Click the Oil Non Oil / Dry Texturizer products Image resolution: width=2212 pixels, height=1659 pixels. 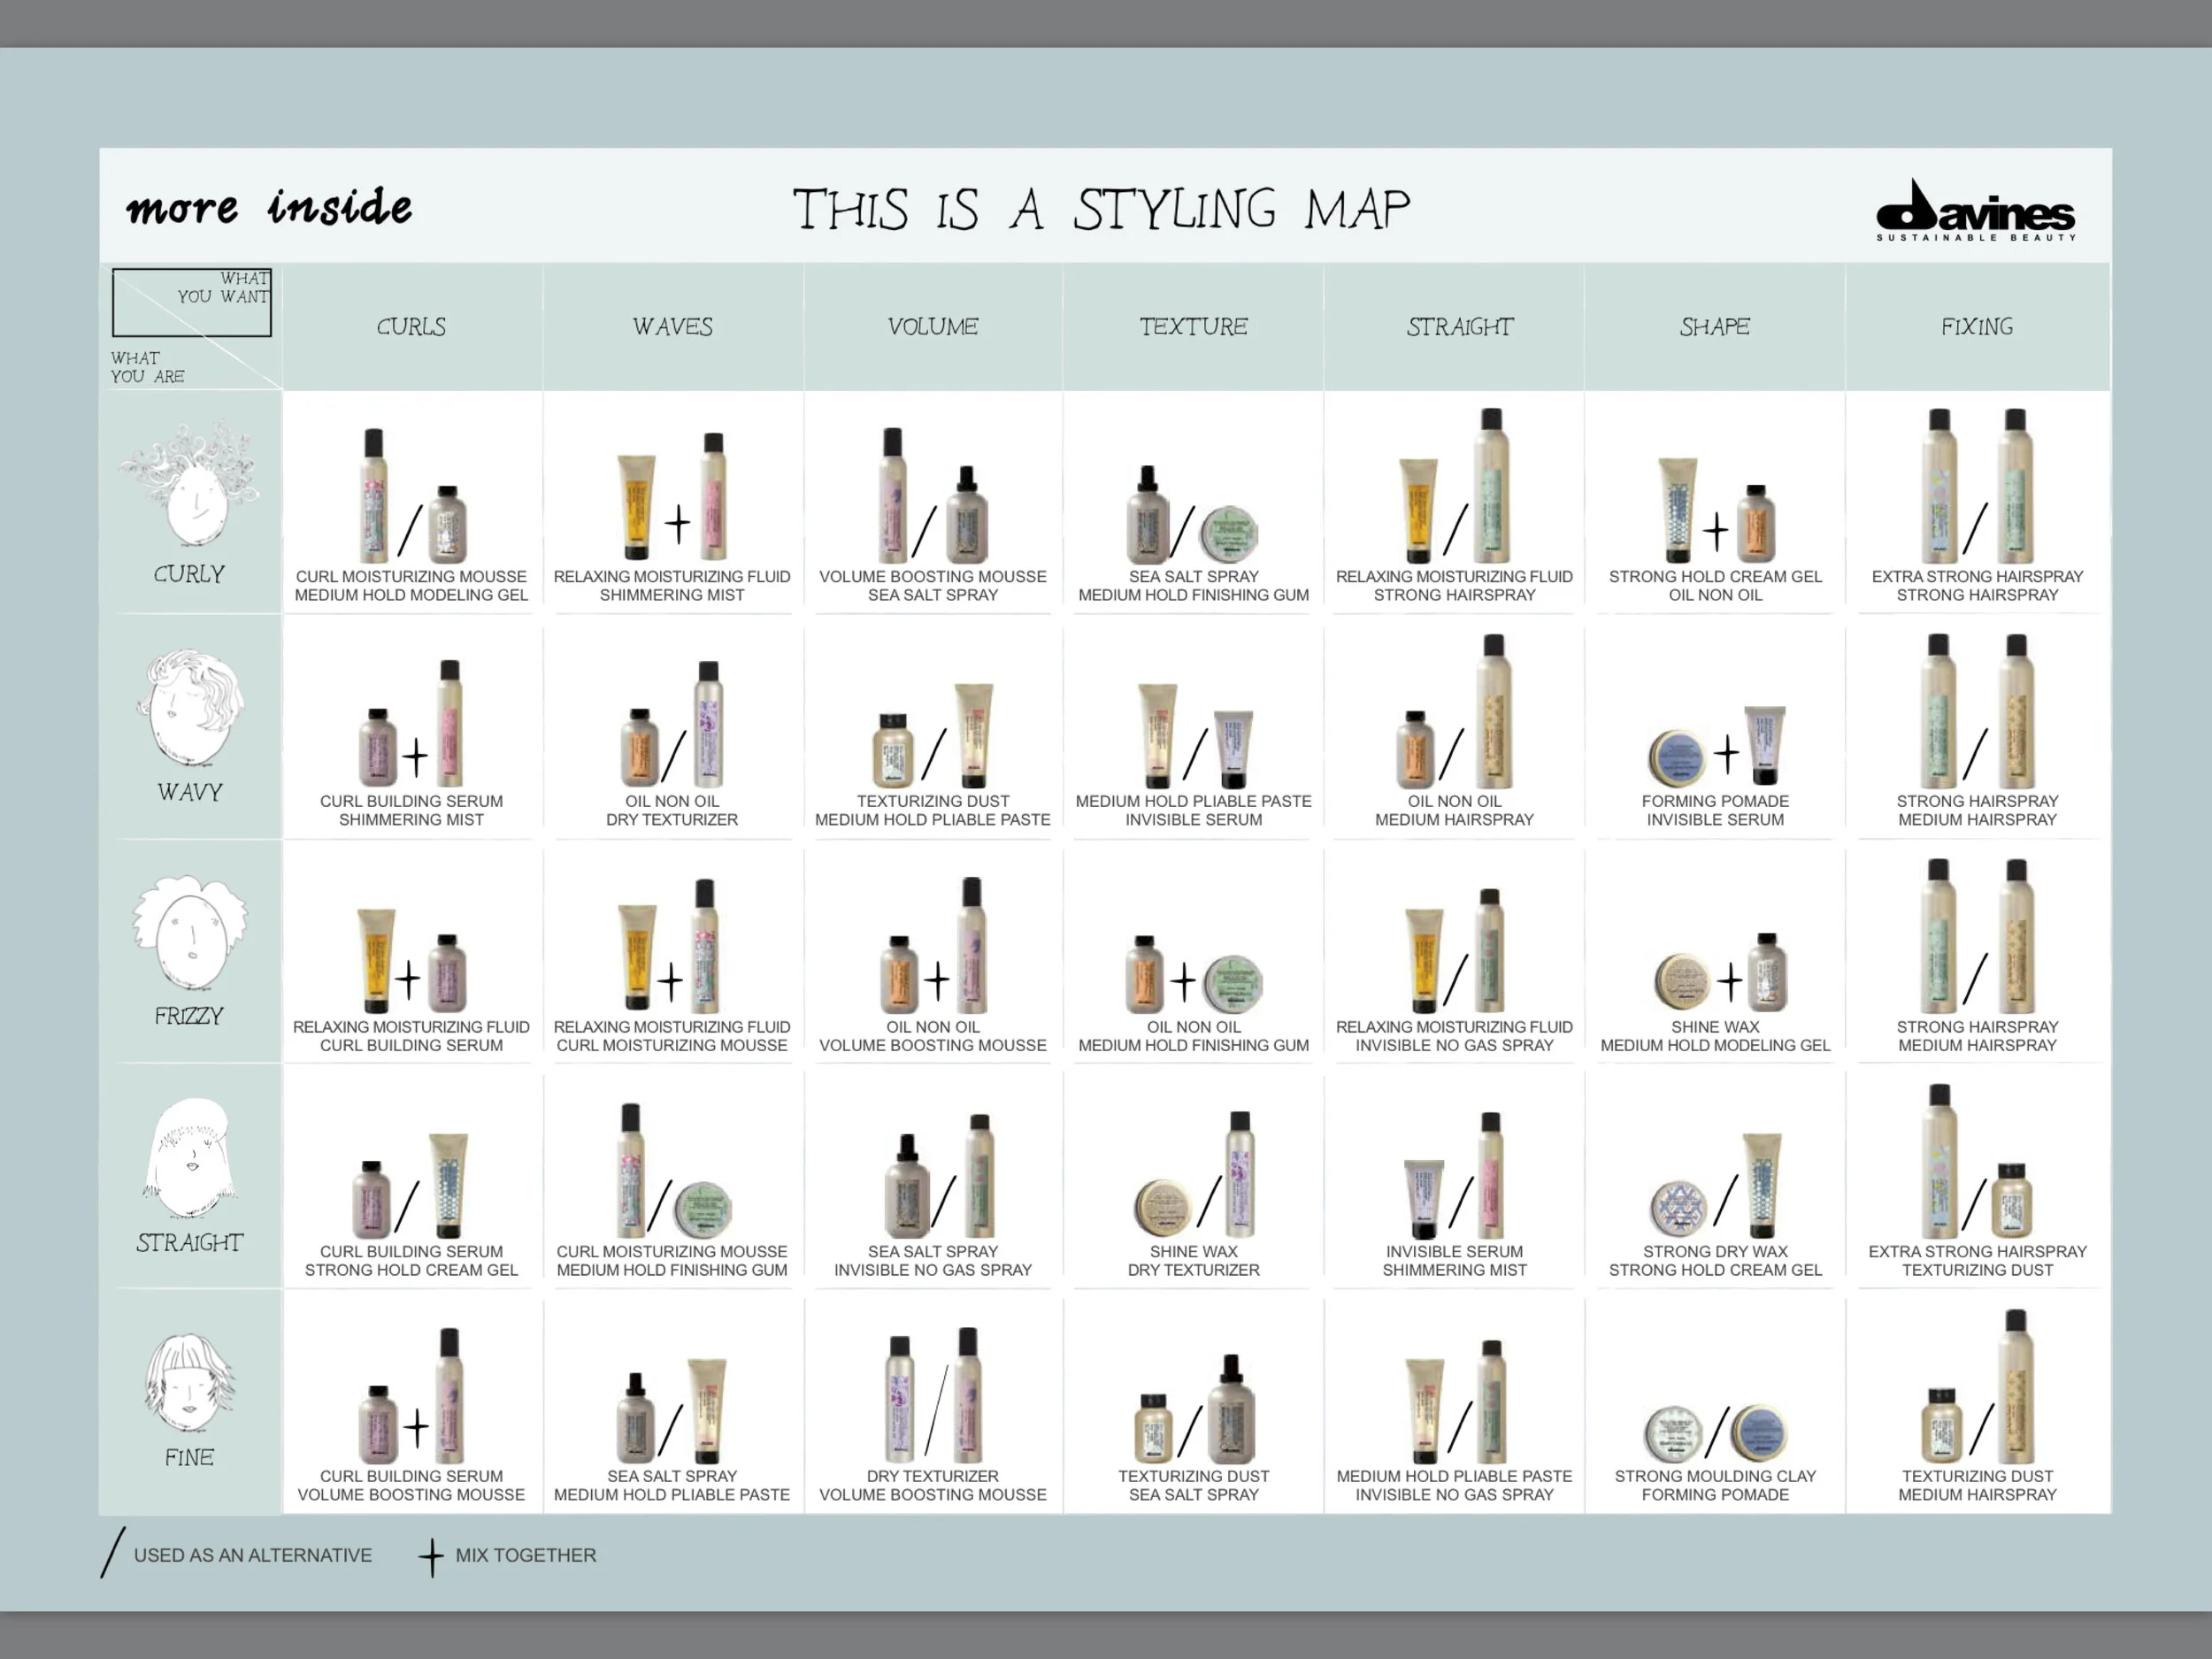pyautogui.click(x=672, y=724)
